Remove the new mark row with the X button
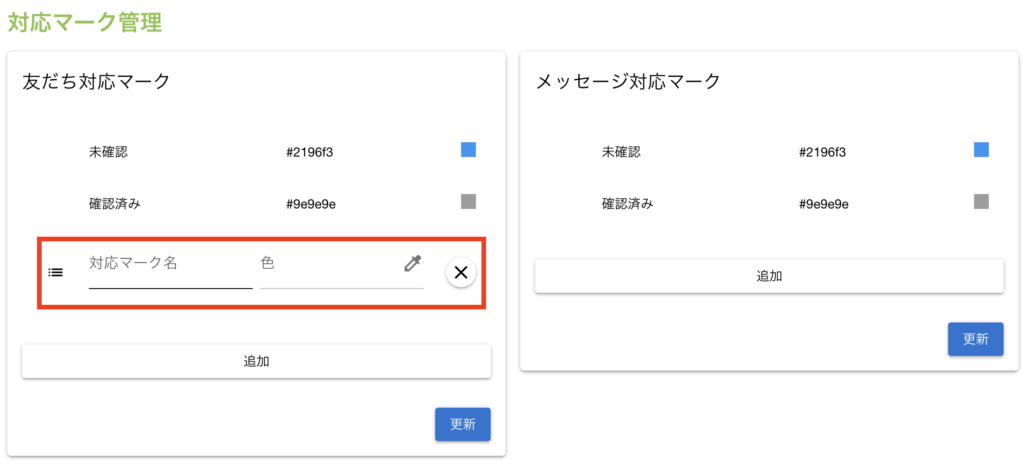 461,272
